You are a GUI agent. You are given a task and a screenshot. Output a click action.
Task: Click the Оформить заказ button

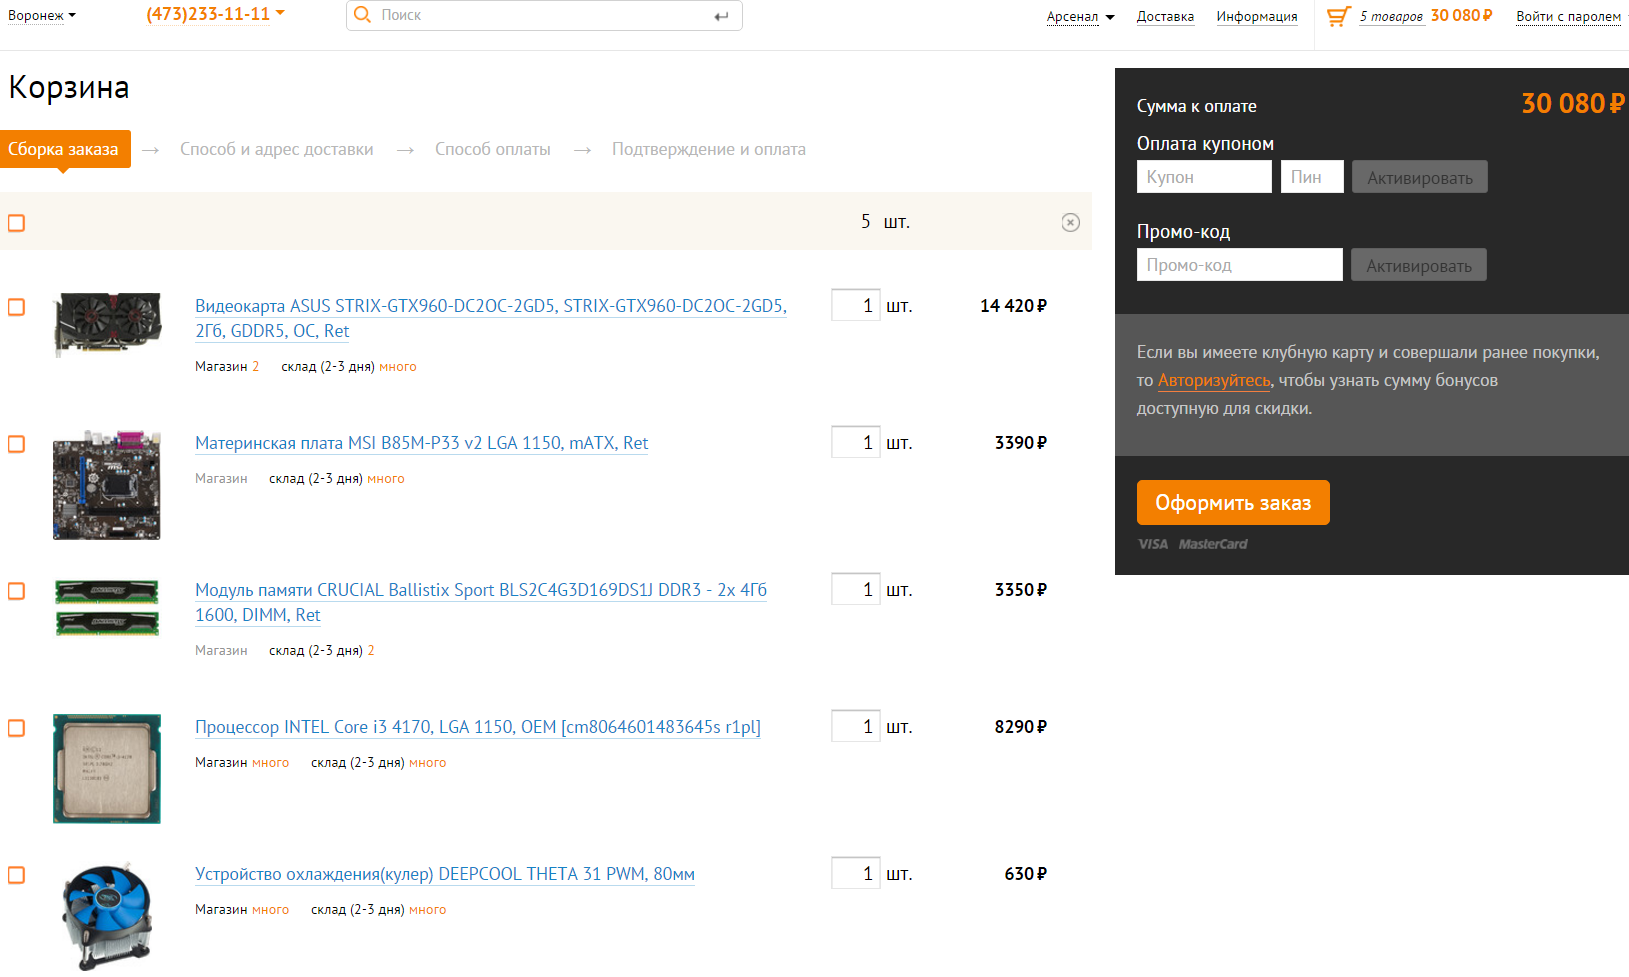[x=1233, y=502]
